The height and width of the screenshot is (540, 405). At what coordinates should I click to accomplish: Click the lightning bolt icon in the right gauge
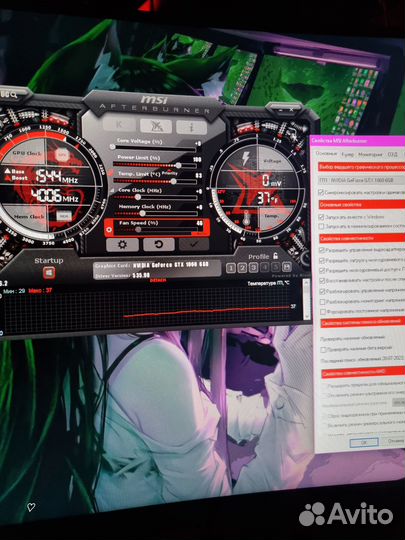pos(245,158)
